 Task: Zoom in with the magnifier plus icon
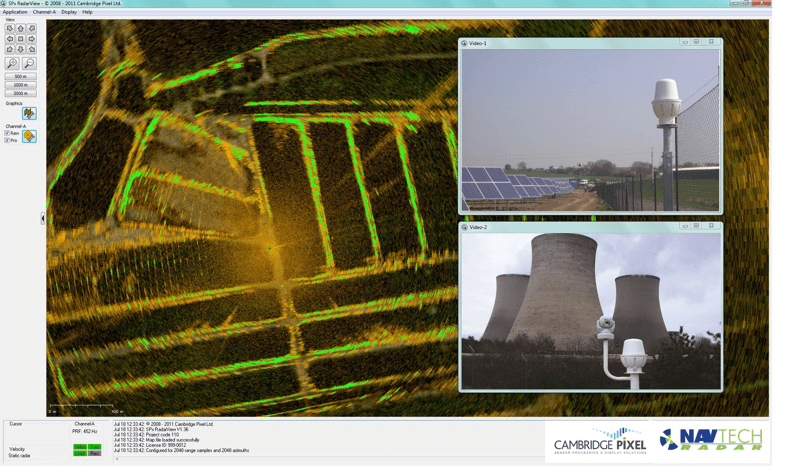tap(13, 64)
